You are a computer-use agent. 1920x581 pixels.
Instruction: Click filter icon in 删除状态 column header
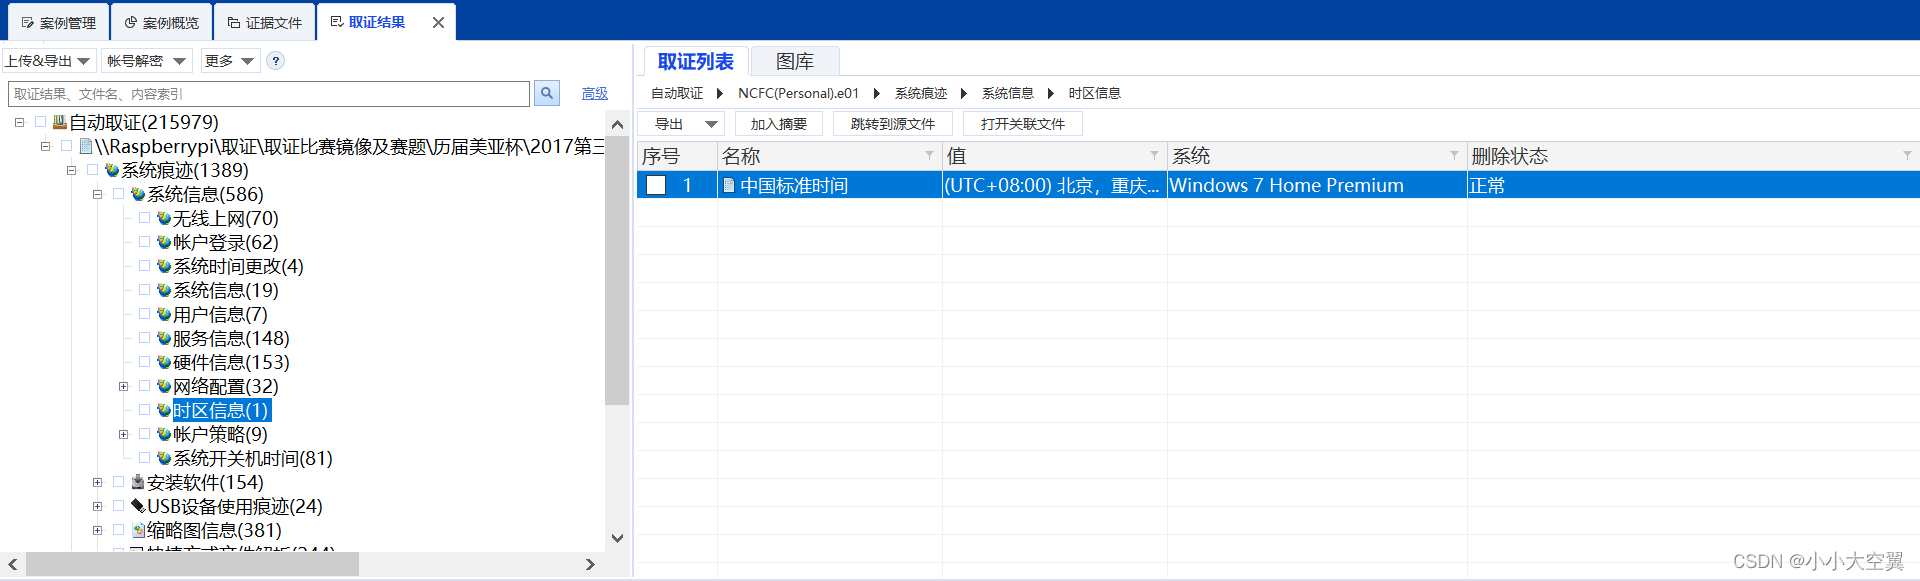[1907, 155]
